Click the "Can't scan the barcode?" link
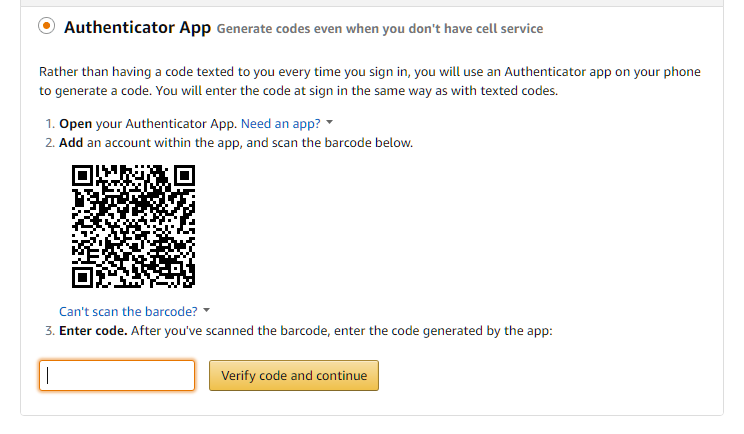 pos(128,312)
